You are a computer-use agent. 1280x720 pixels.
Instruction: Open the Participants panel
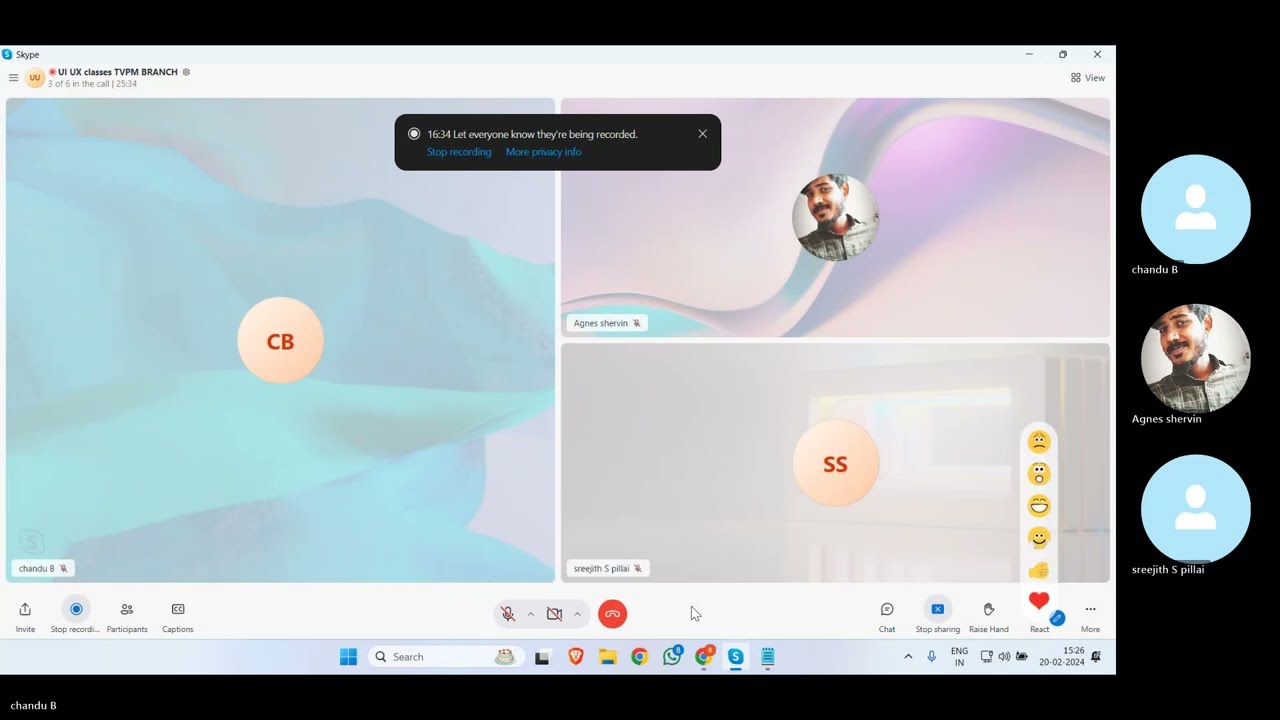point(127,616)
